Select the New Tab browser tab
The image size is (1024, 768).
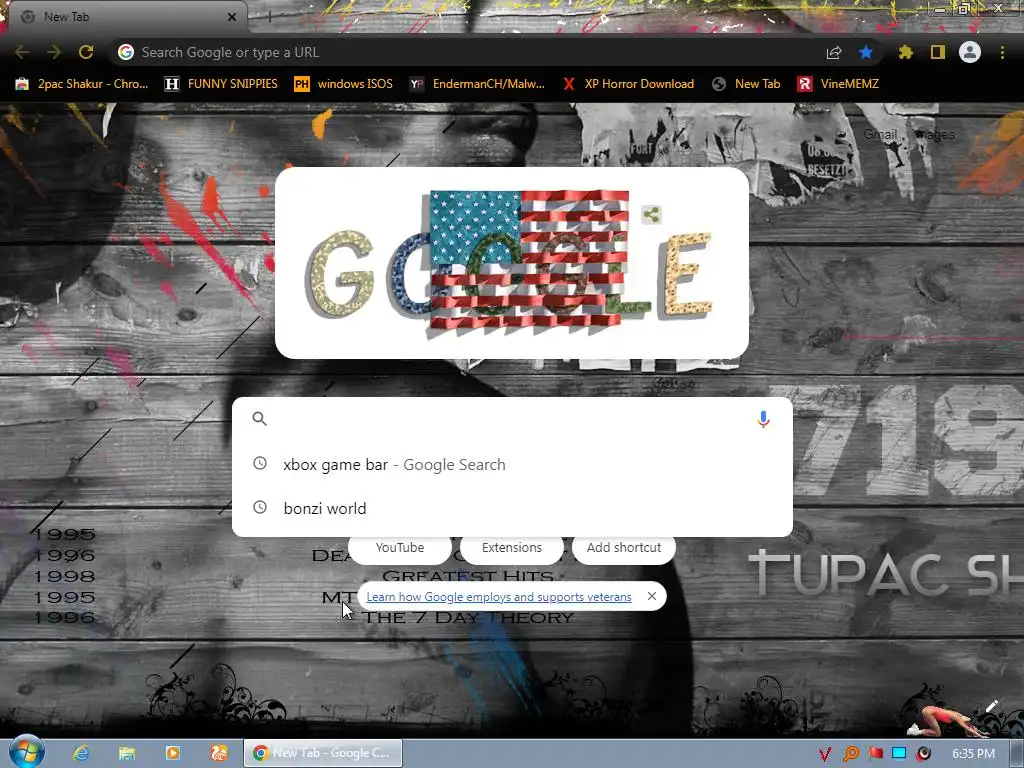[128, 17]
